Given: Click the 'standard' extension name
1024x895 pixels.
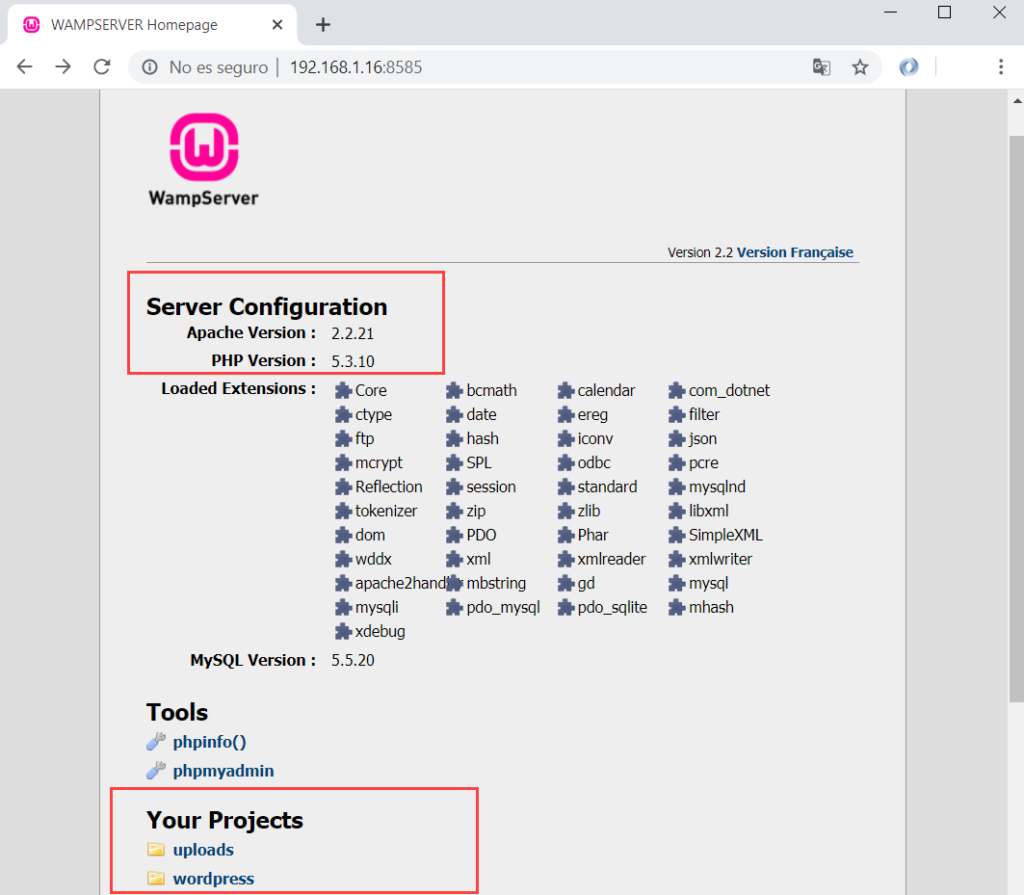Looking at the screenshot, I should [x=607, y=487].
